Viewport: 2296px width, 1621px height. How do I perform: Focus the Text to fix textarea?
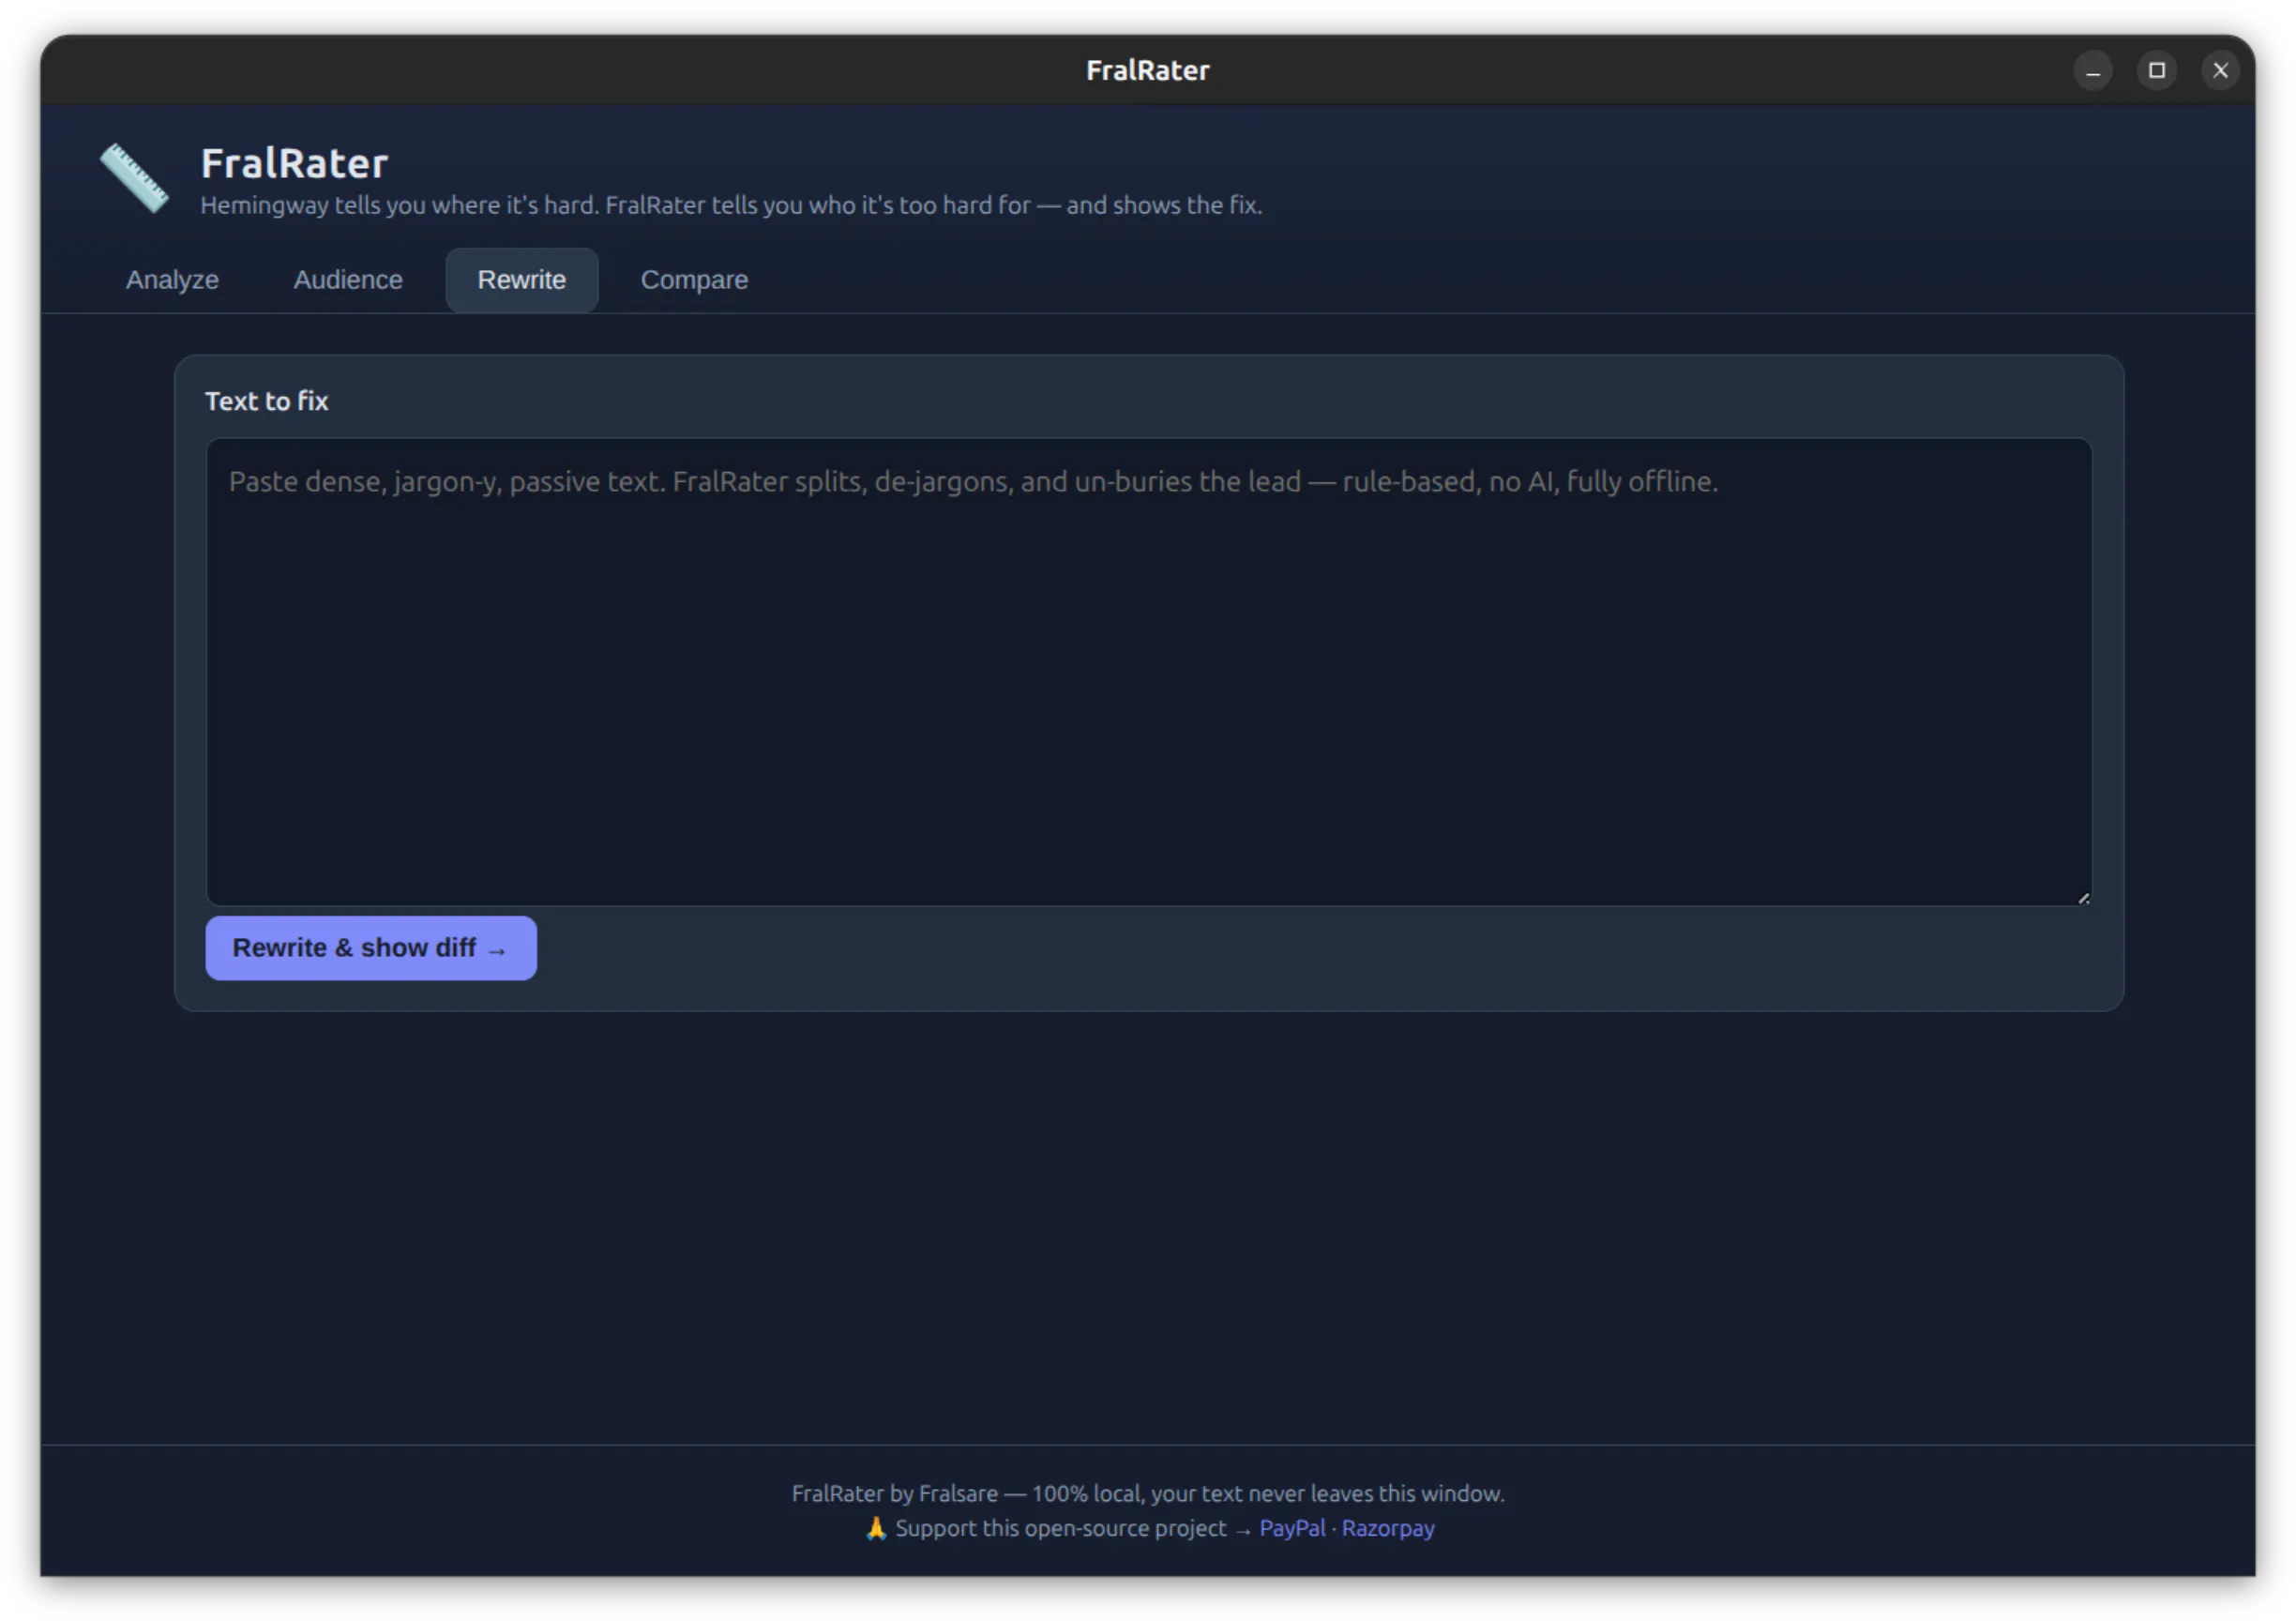[x=1148, y=672]
